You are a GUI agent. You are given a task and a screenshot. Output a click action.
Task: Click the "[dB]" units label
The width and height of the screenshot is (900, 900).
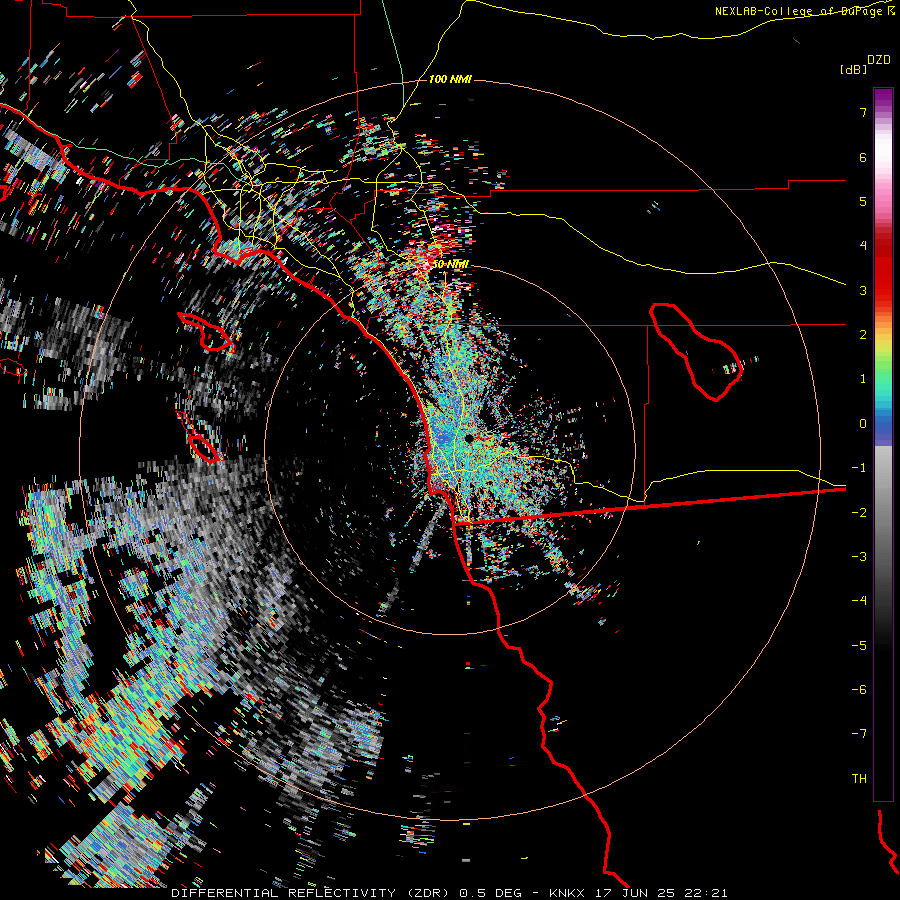pos(853,69)
